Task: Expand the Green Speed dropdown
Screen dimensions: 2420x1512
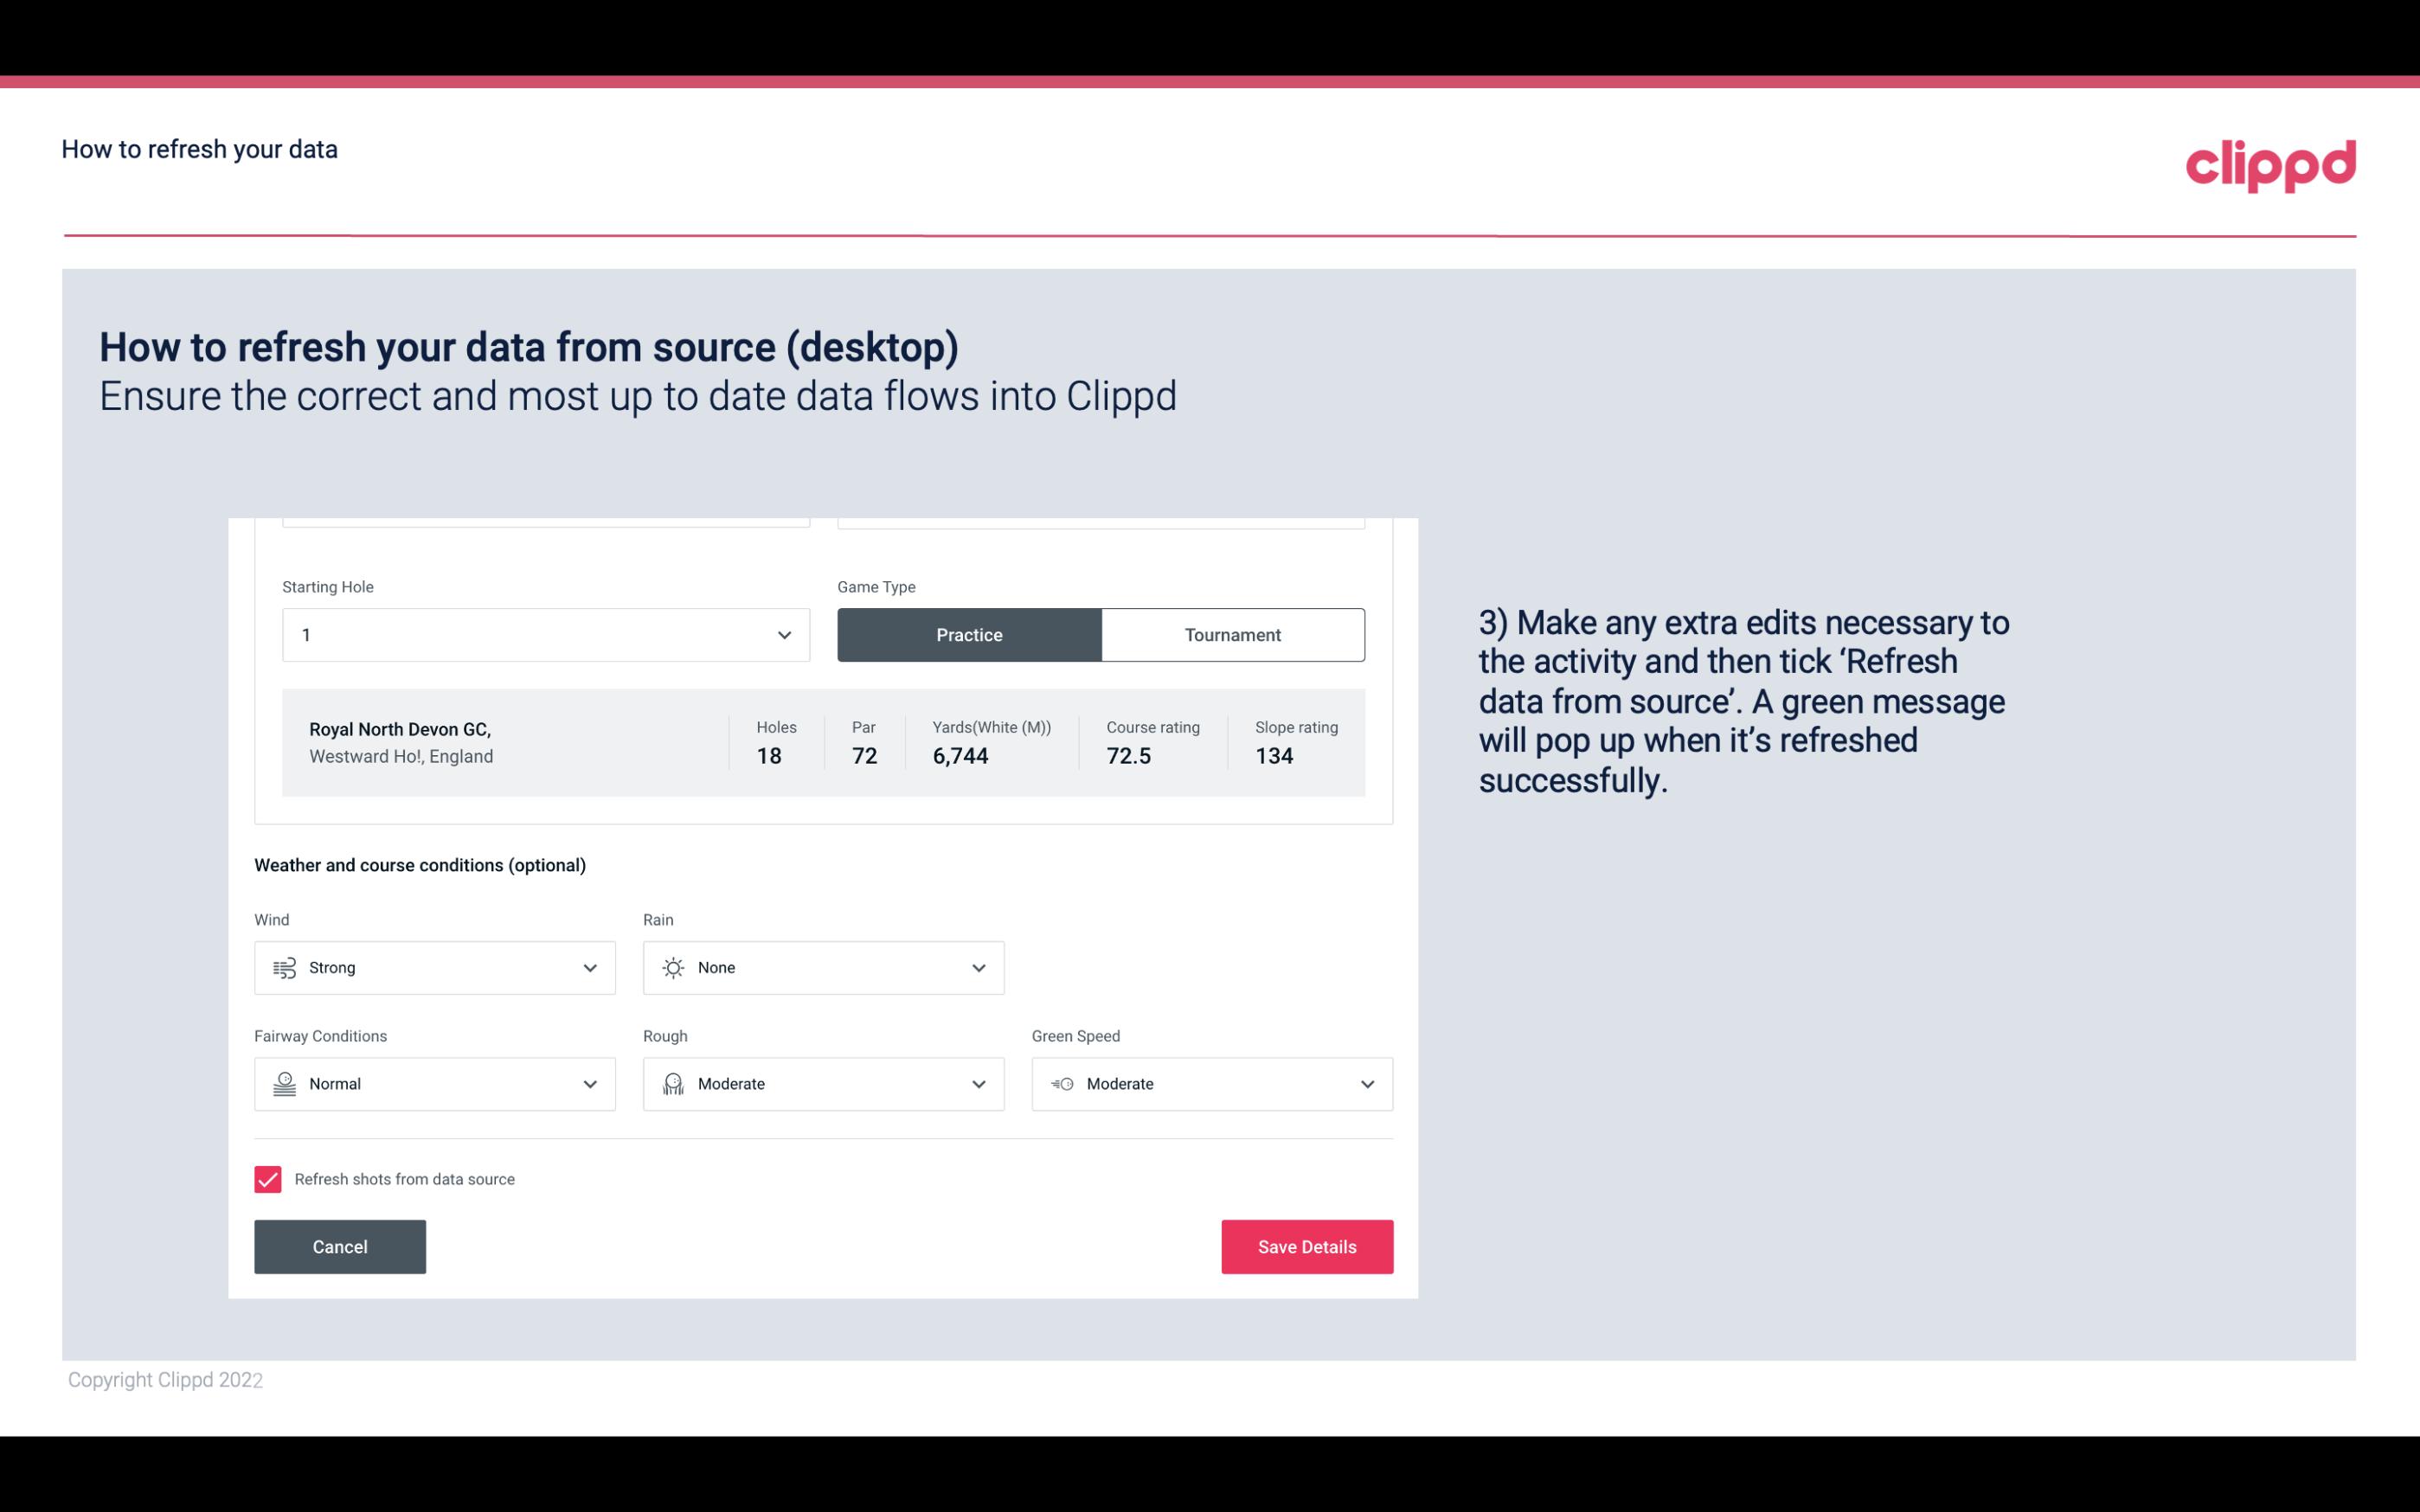Action: (1368, 1084)
